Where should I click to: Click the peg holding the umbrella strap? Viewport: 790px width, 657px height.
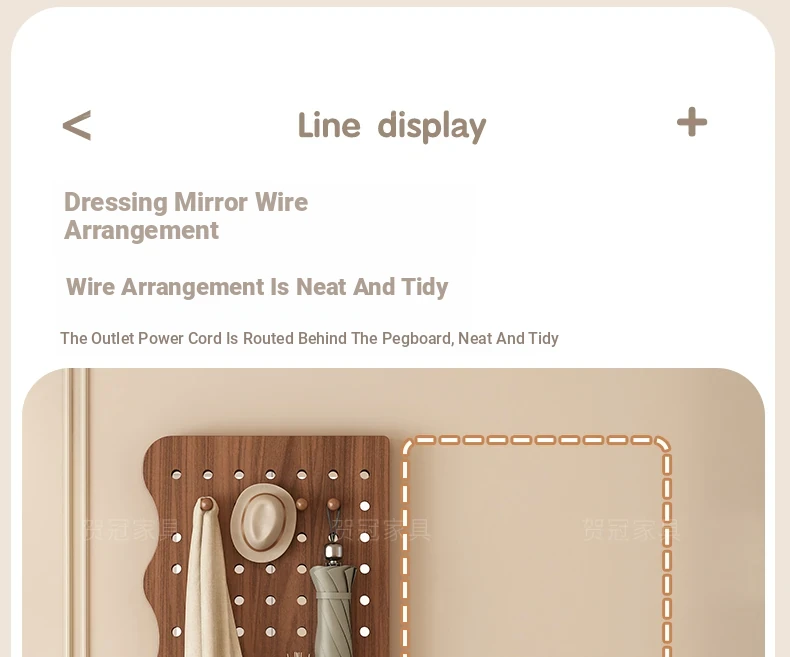333,503
